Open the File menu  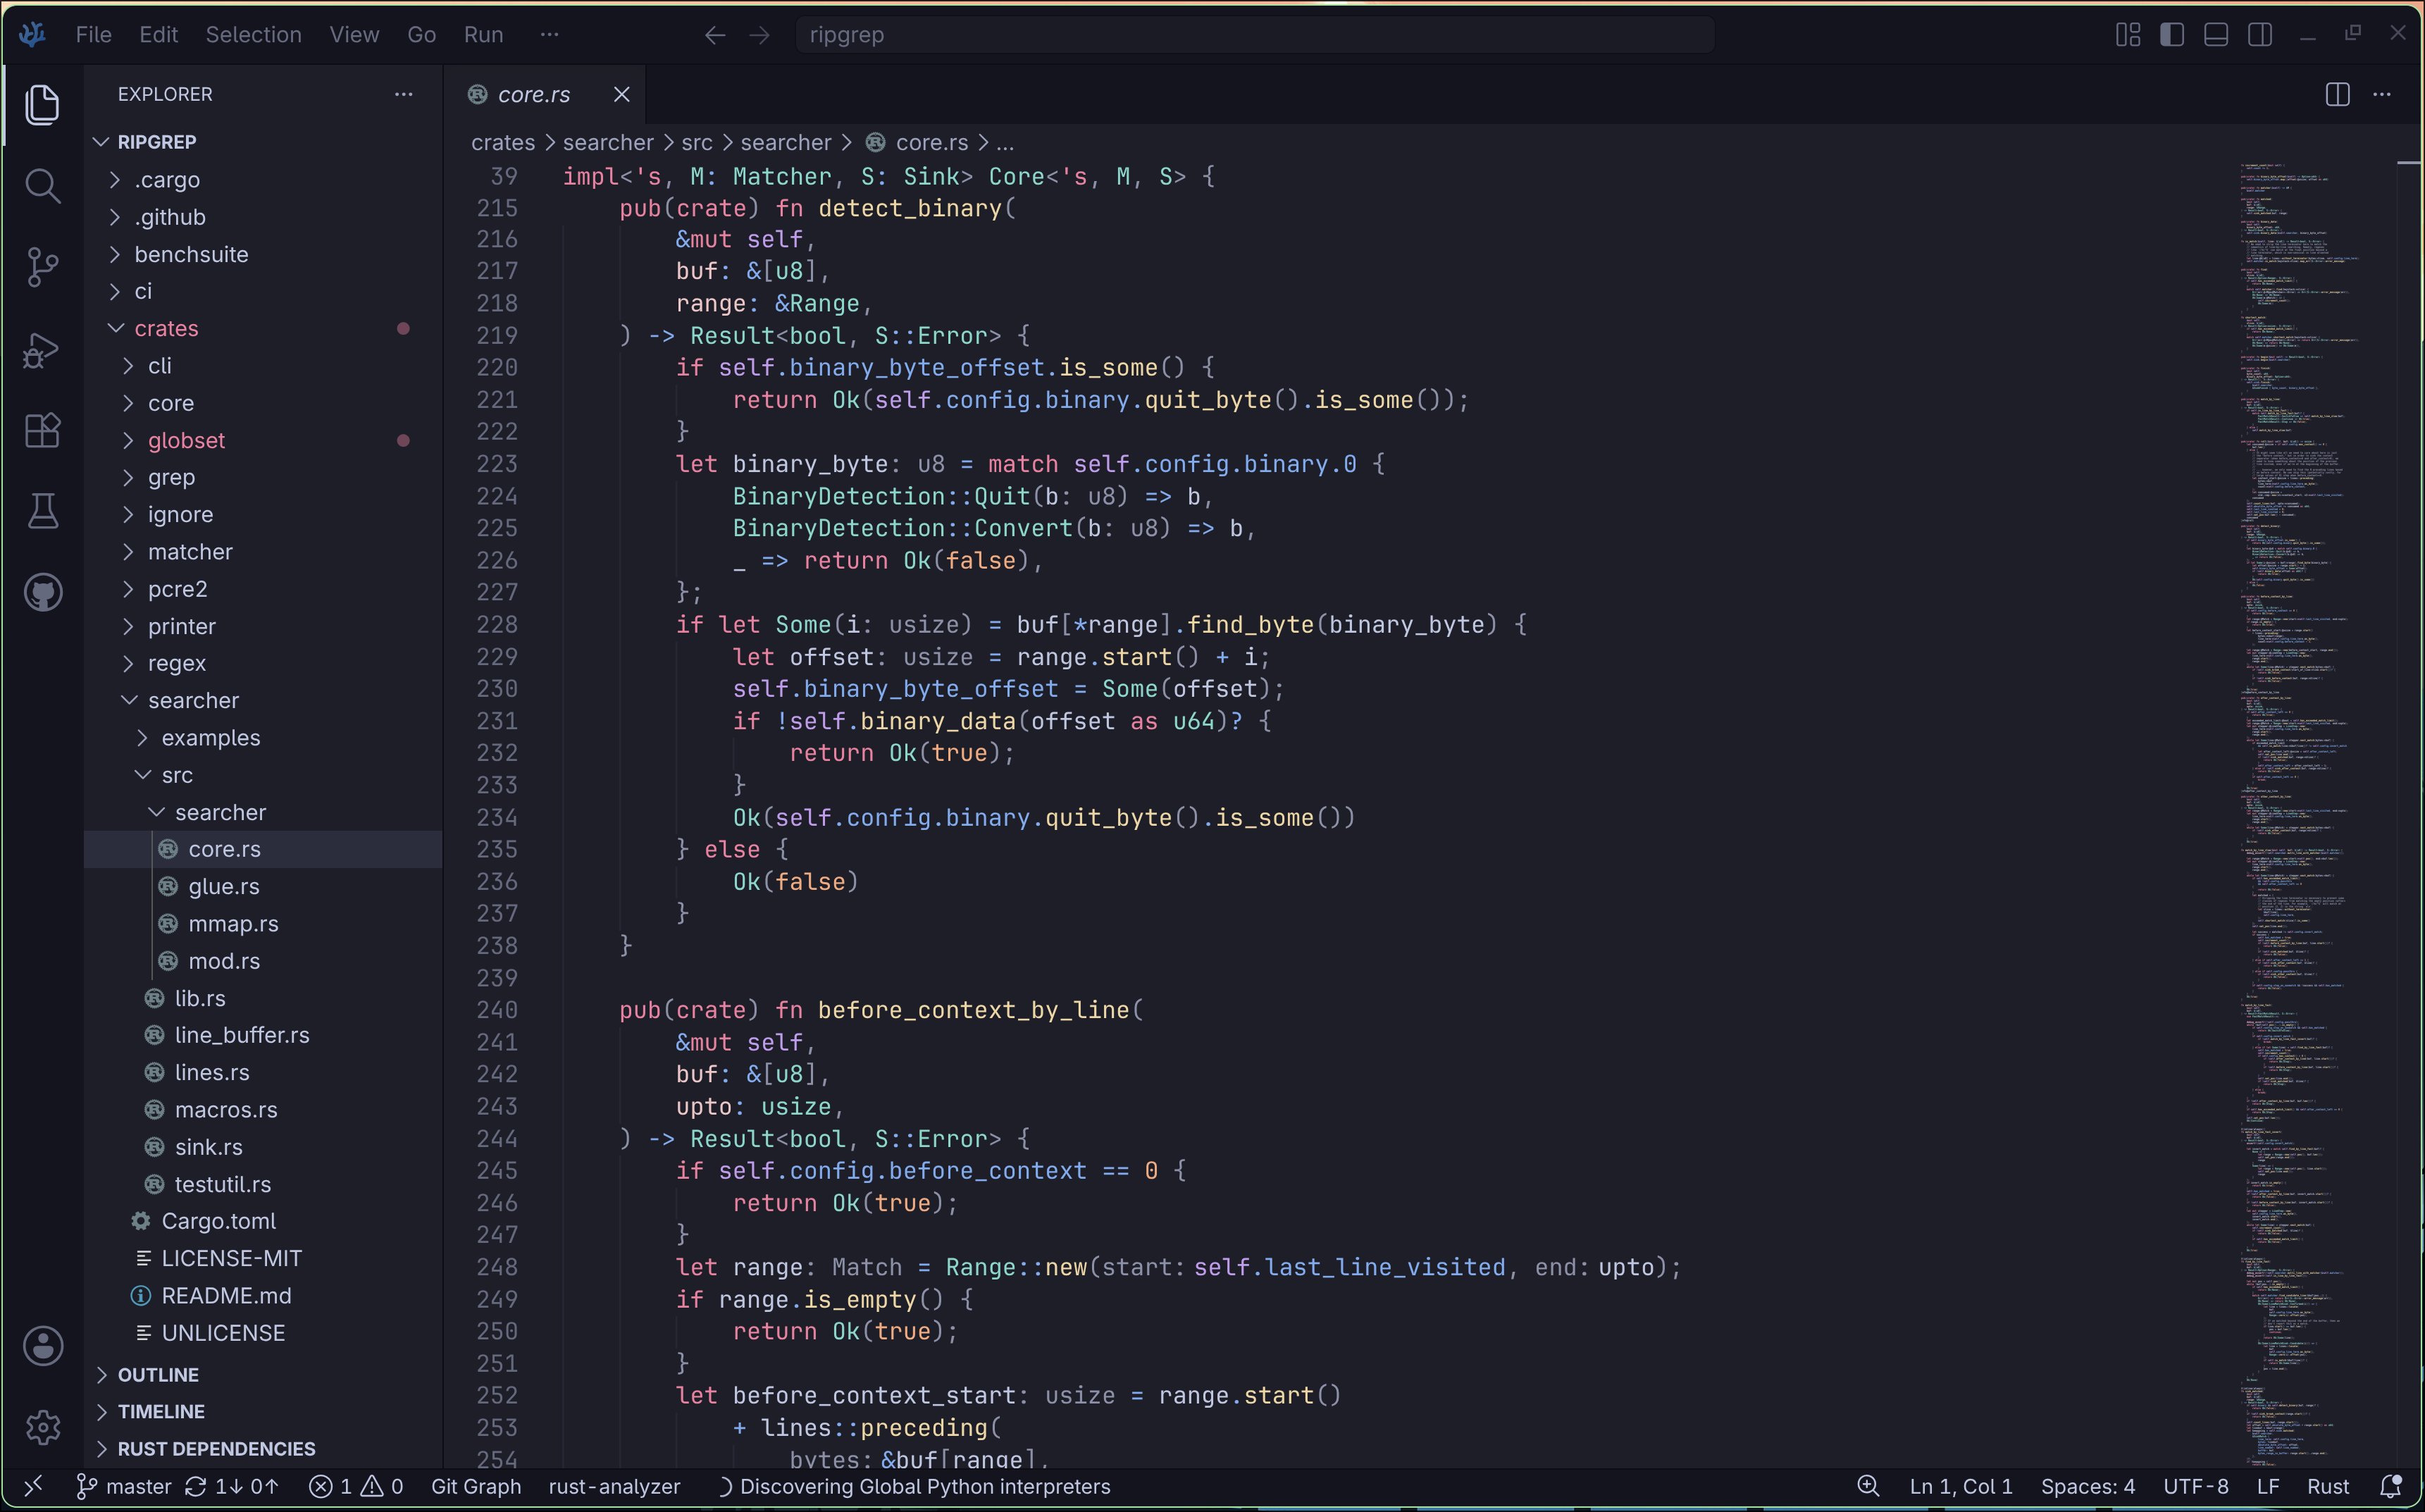[x=93, y=35]
